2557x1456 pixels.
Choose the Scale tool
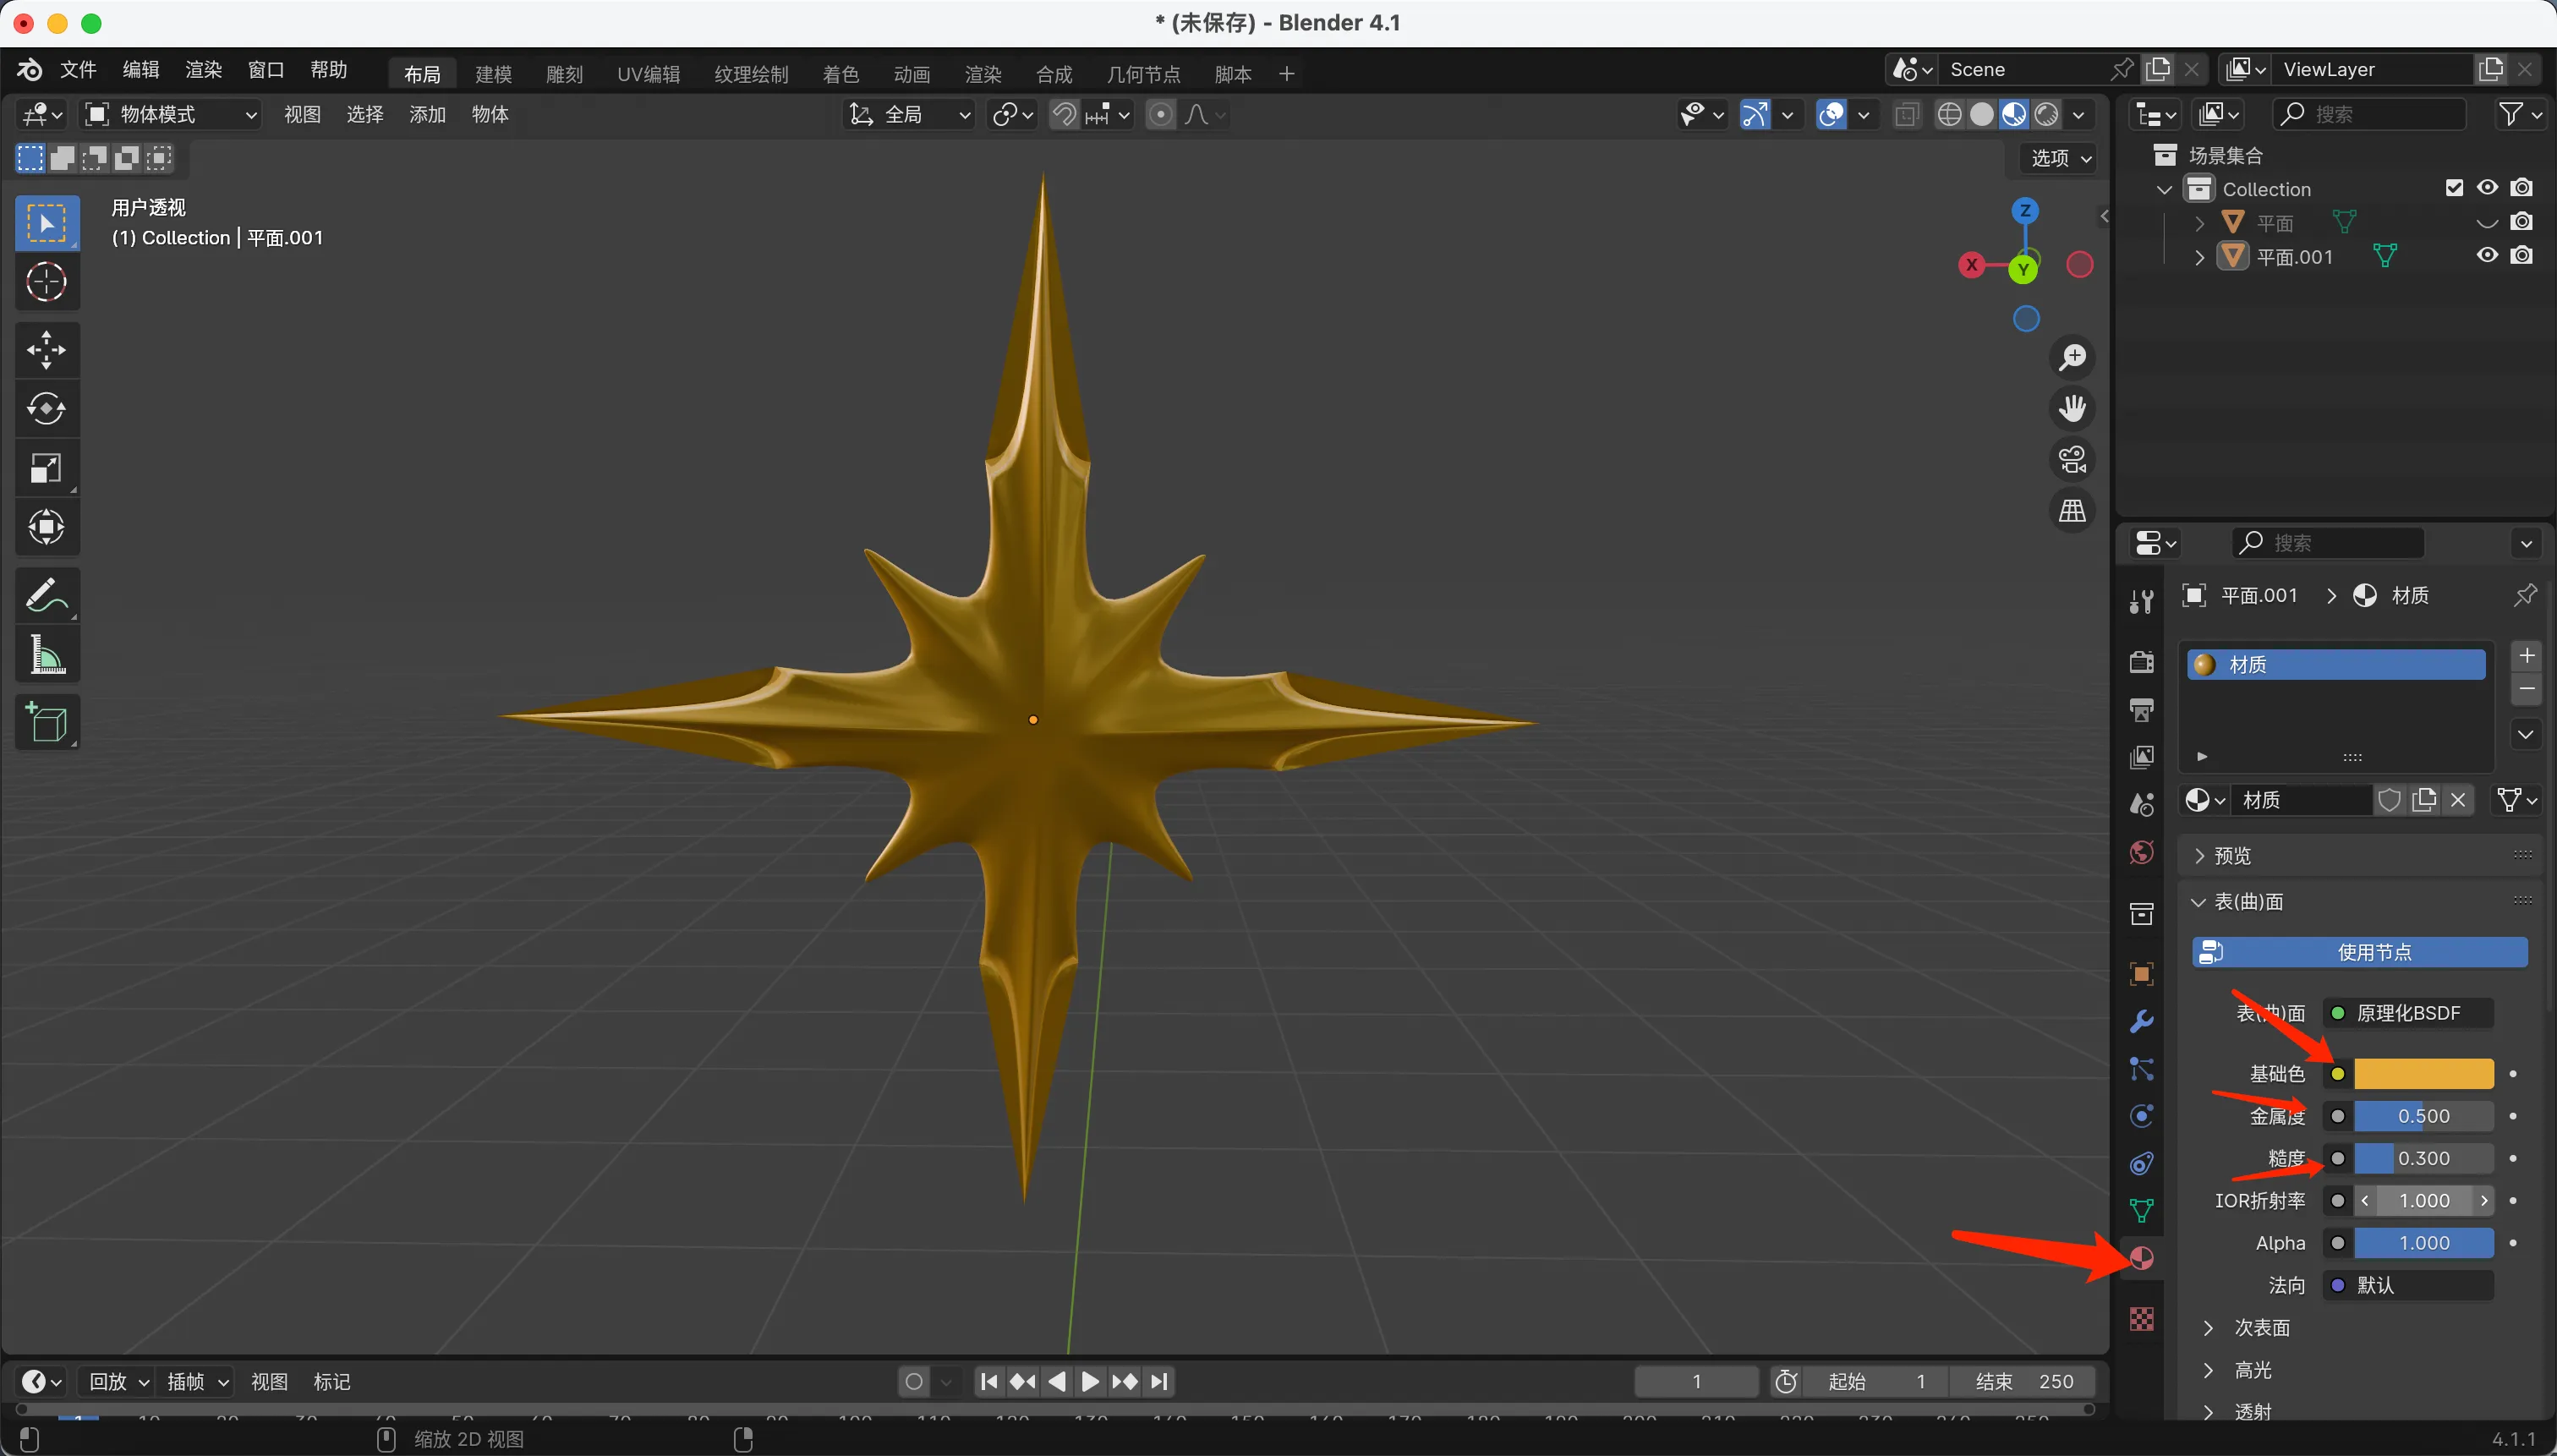coord(46,468)
